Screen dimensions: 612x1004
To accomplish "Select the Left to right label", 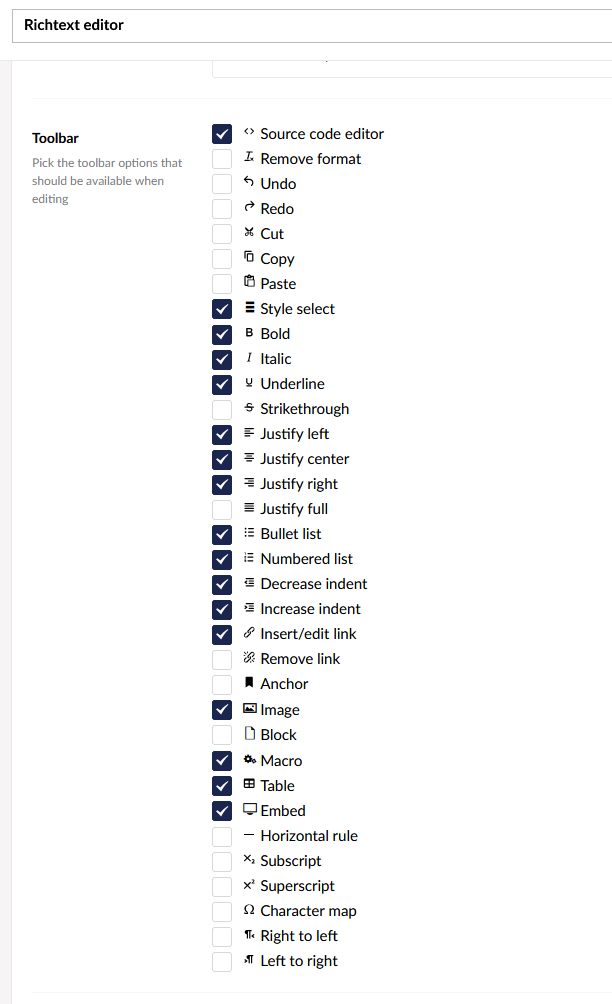I will tap(299, 961).
